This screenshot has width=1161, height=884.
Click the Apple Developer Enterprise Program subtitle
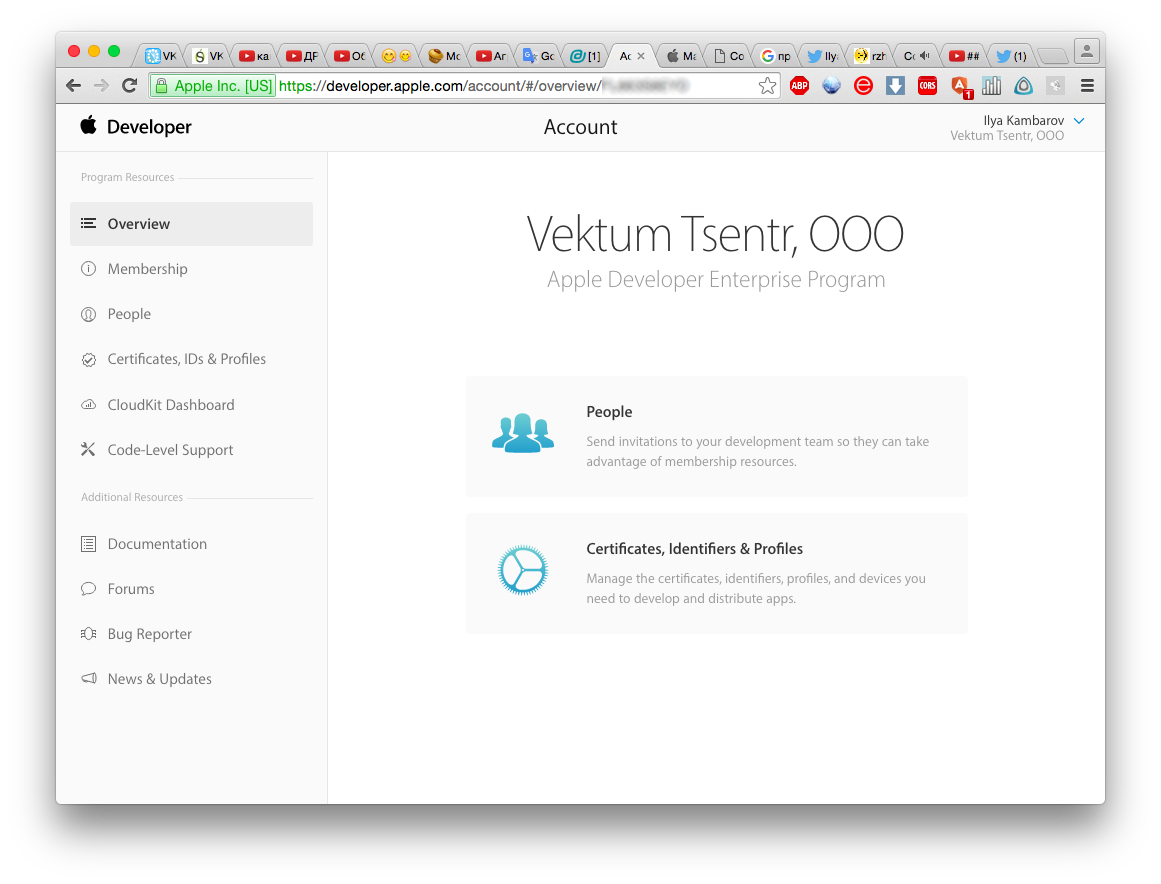(716, 279)
